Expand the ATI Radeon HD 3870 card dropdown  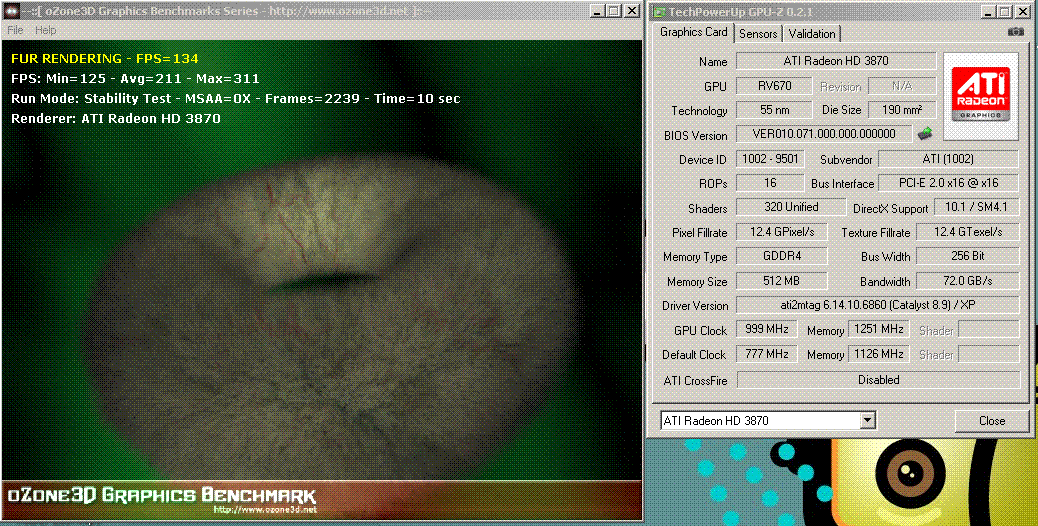[x=867, y=420]
